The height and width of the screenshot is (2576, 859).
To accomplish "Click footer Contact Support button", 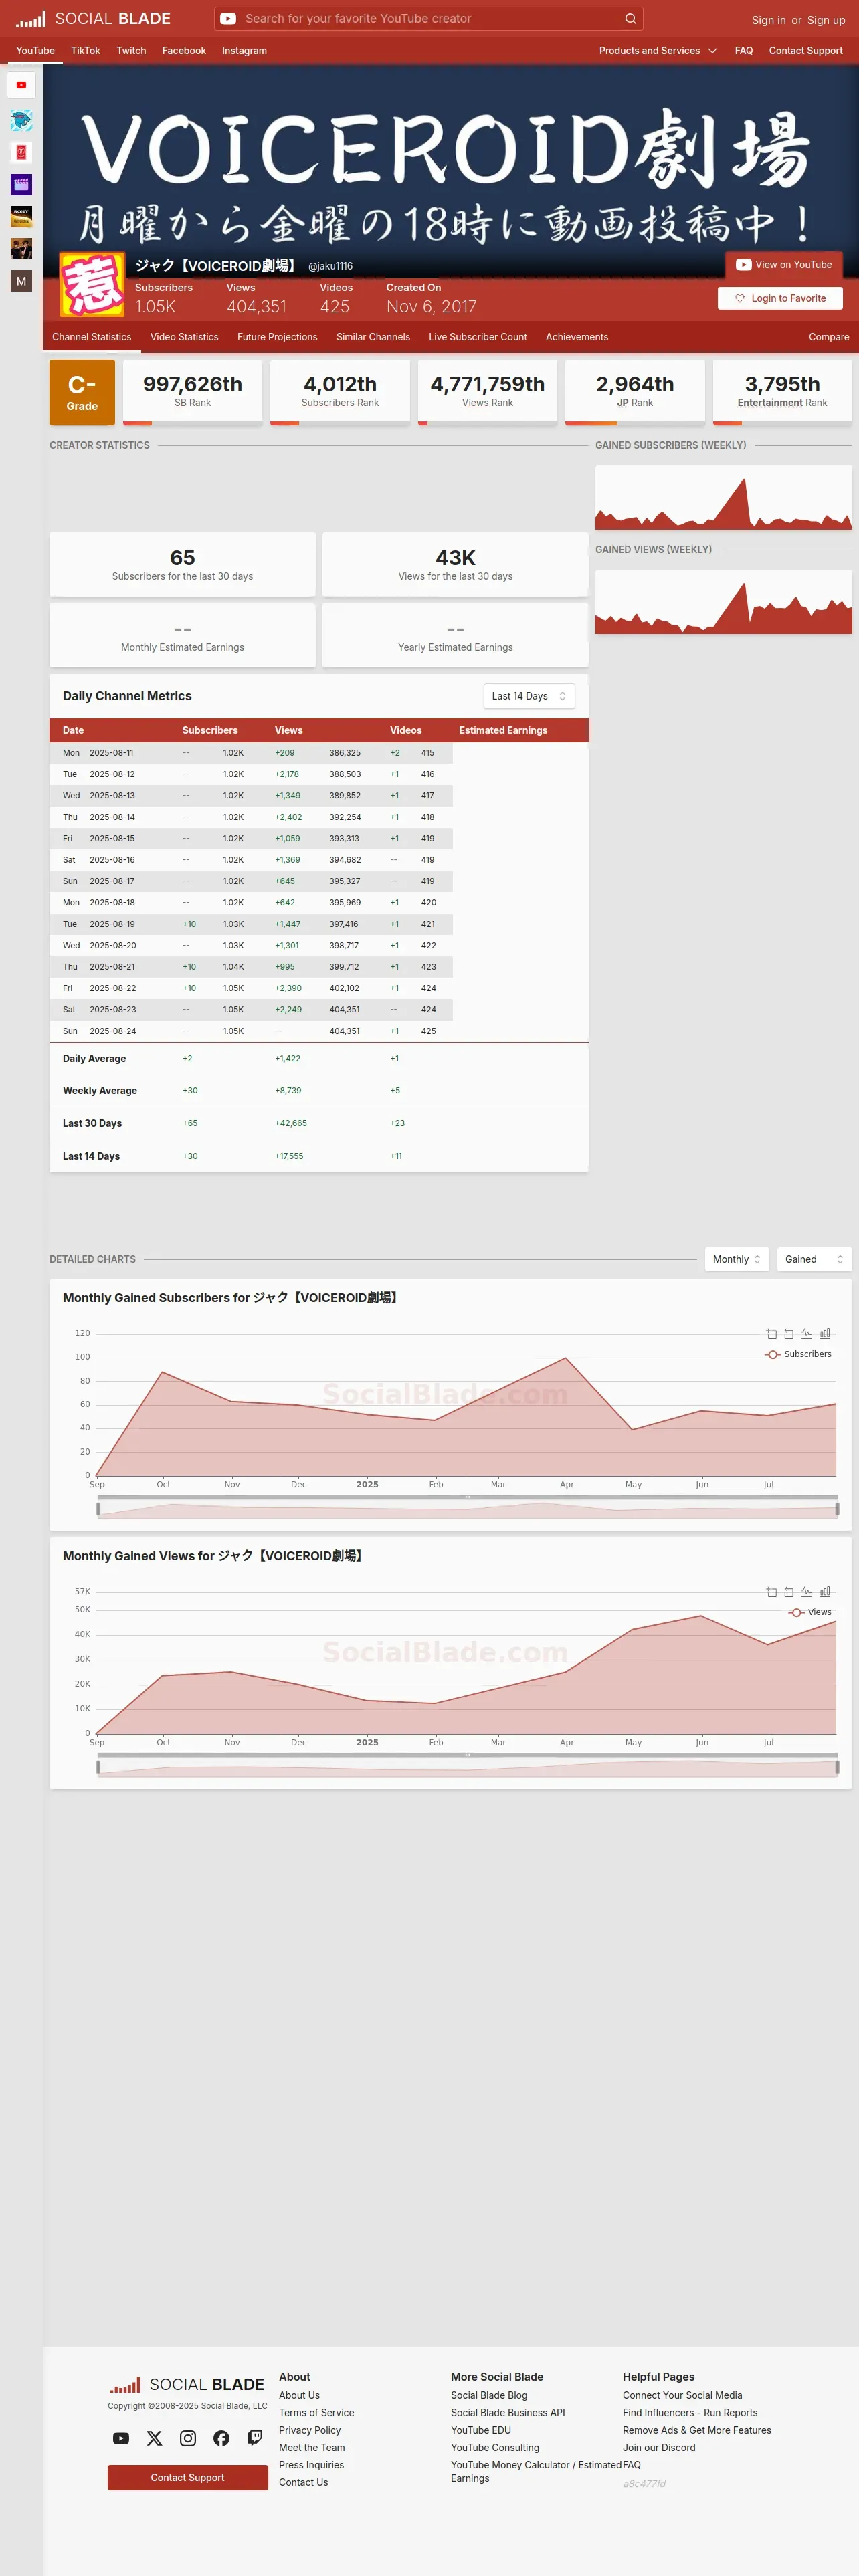I will coord(188,2477).
